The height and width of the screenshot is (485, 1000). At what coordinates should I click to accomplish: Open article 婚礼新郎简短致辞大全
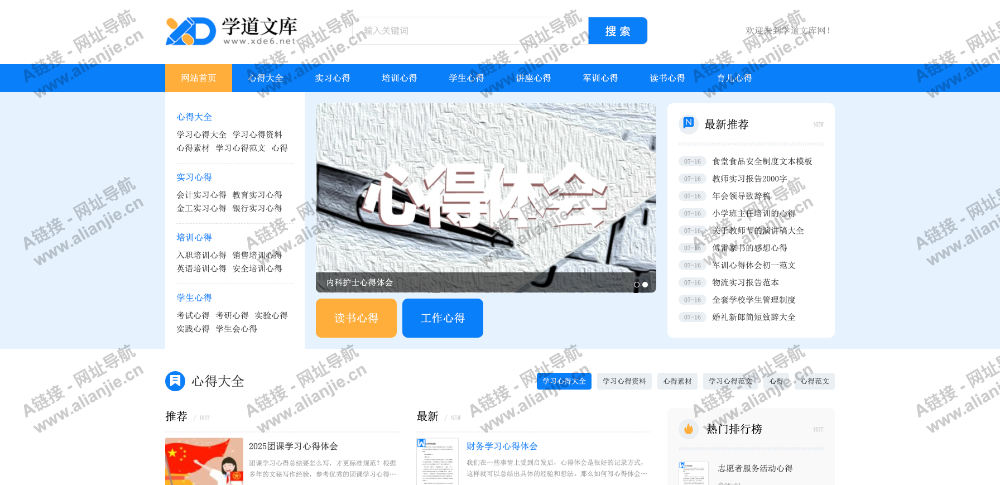[x=754, y=317]
